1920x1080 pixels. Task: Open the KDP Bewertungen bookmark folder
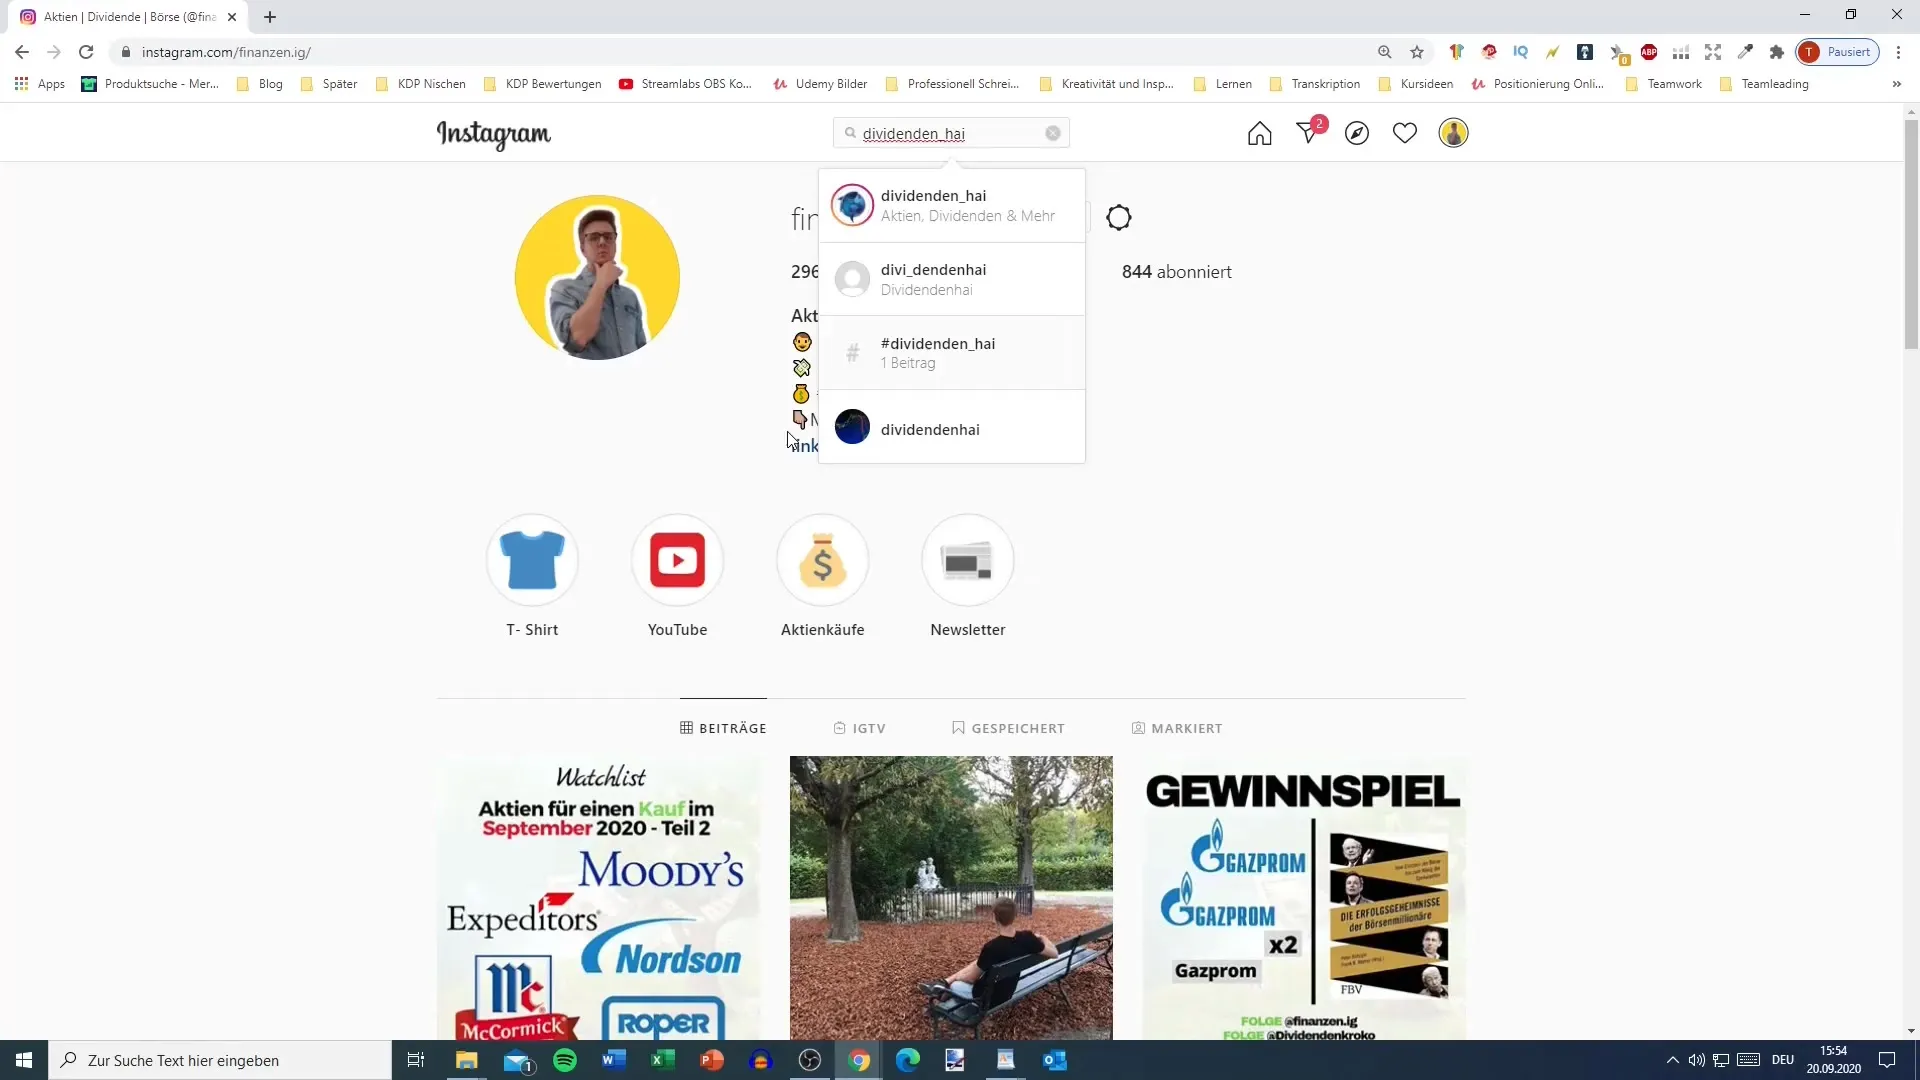pyautogui.click(x=542, y=84)
